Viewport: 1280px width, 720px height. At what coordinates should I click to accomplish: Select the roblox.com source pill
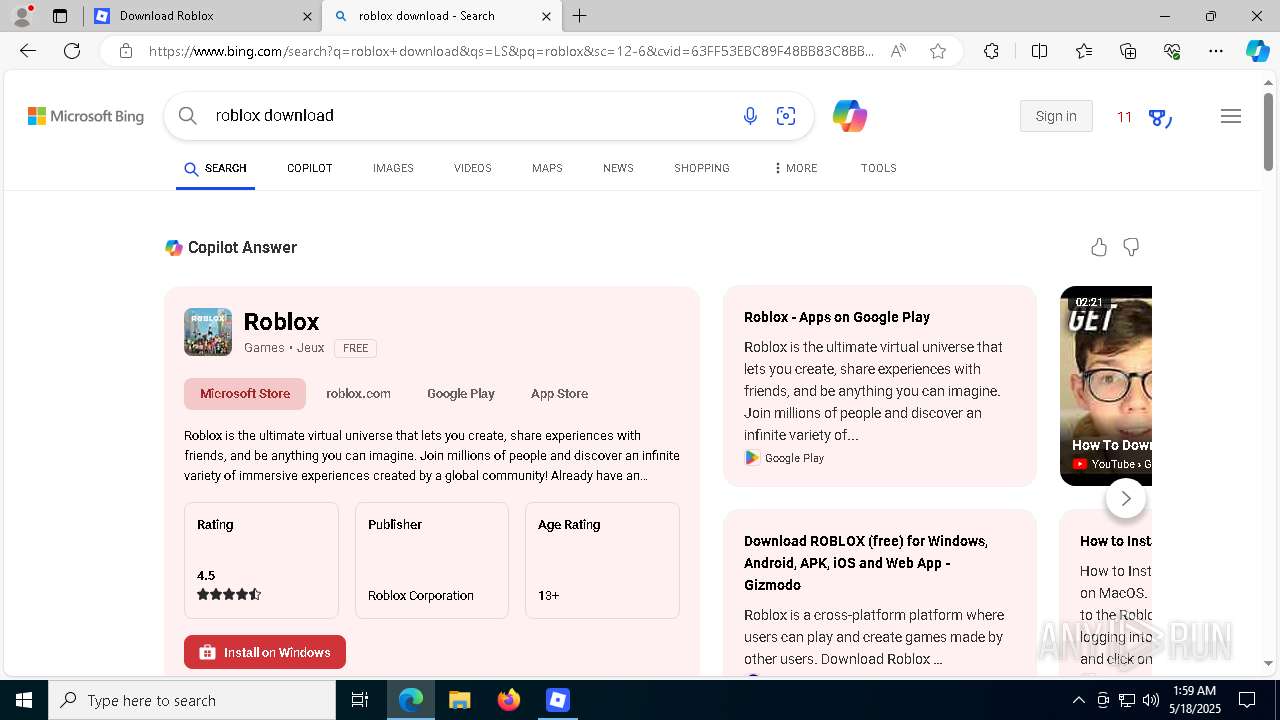358,394
